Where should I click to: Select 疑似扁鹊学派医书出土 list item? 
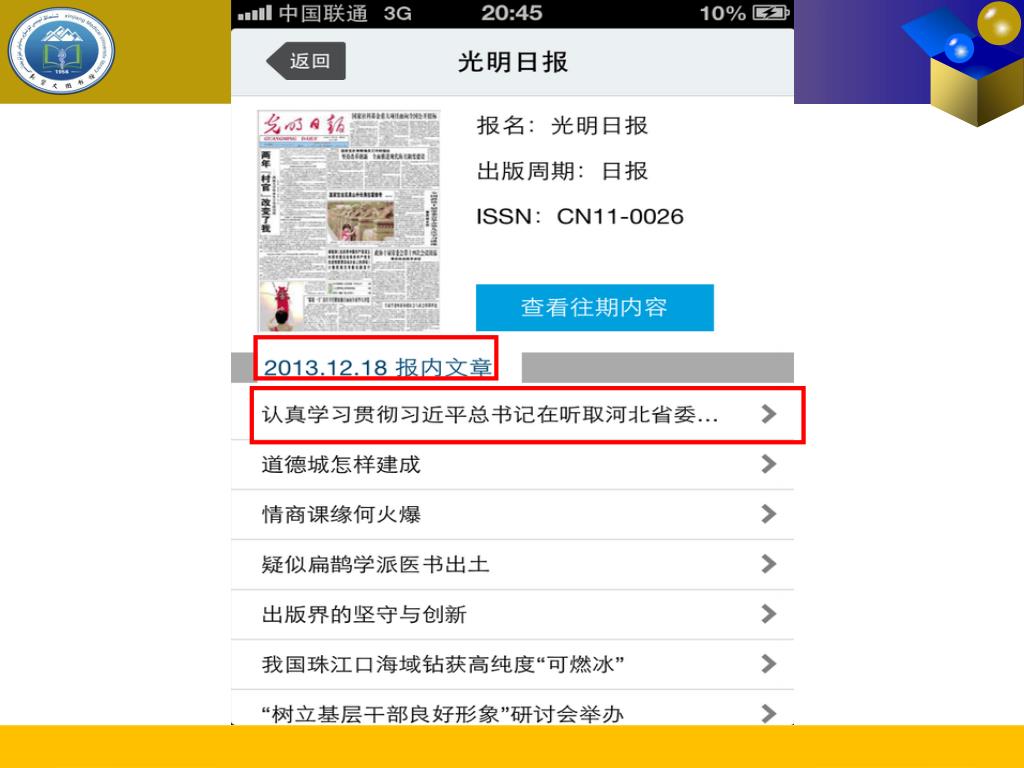point(513,564)
